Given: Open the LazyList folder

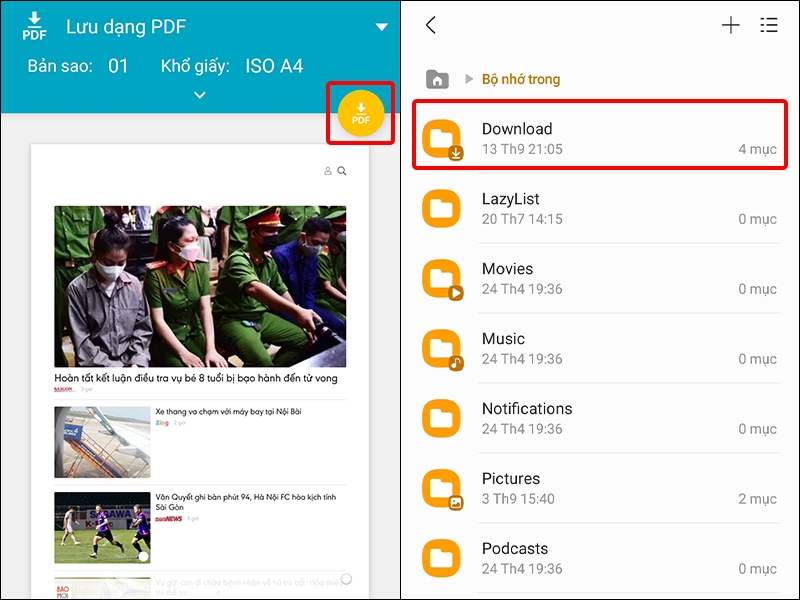Looking at the screenshot, I should (600, 208).
